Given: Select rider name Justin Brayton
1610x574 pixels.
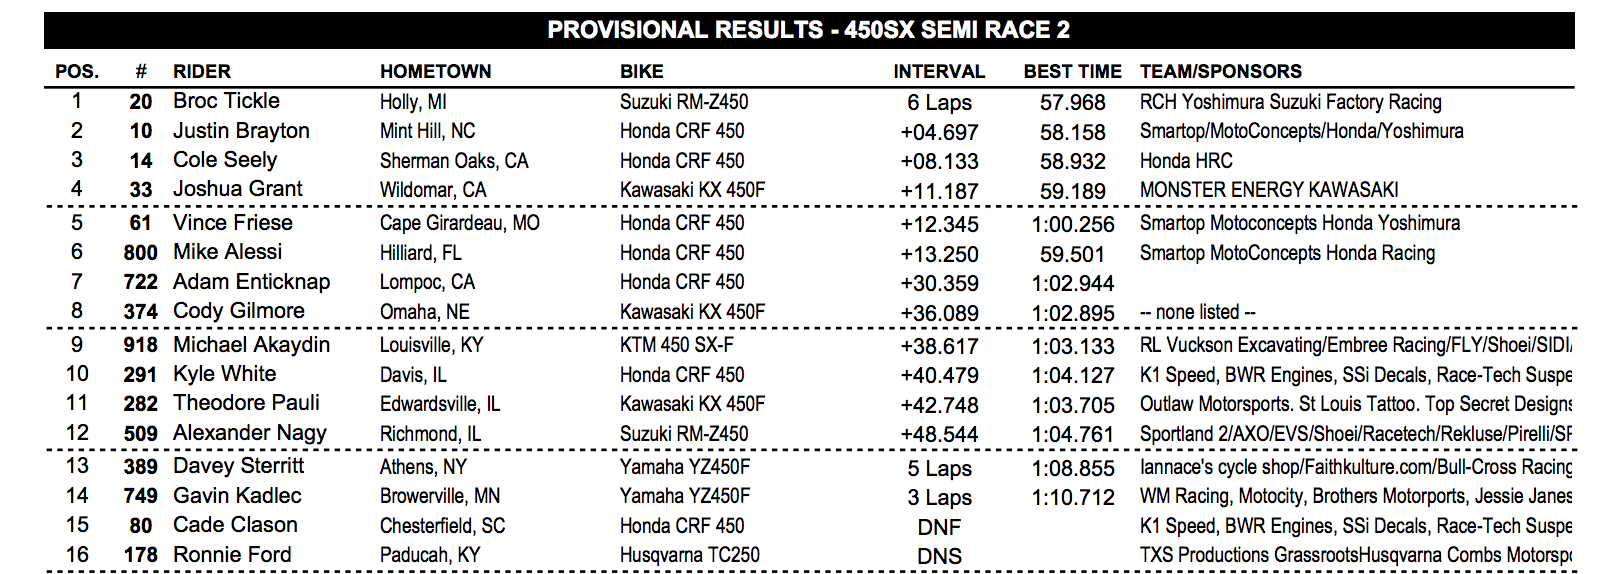Looking at the screenshot, I should [x=241, y=131].
